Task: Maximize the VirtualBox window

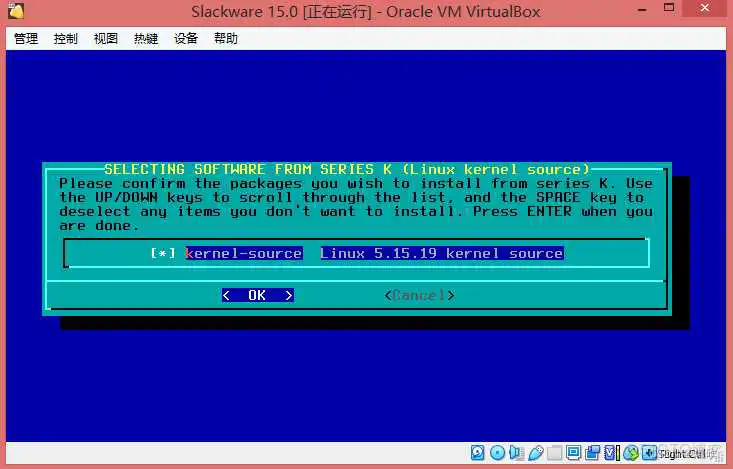Action: tap(669, 8)
